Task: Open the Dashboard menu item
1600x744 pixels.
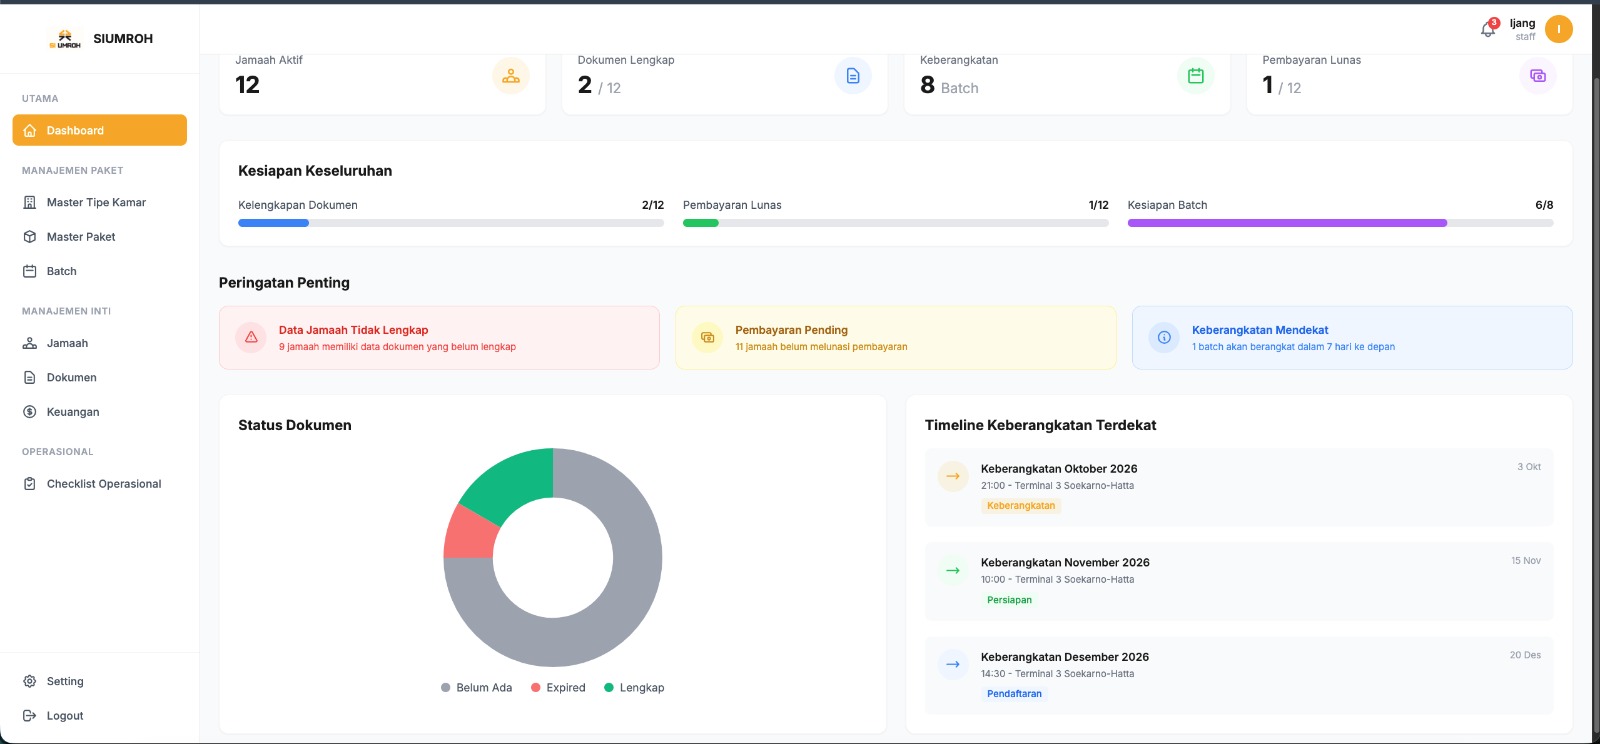Action: [100, 130]
